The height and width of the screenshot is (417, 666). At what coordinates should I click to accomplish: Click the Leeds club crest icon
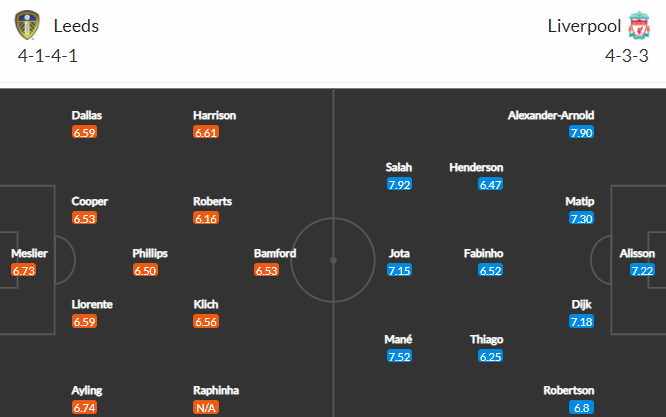coord(27,25)
